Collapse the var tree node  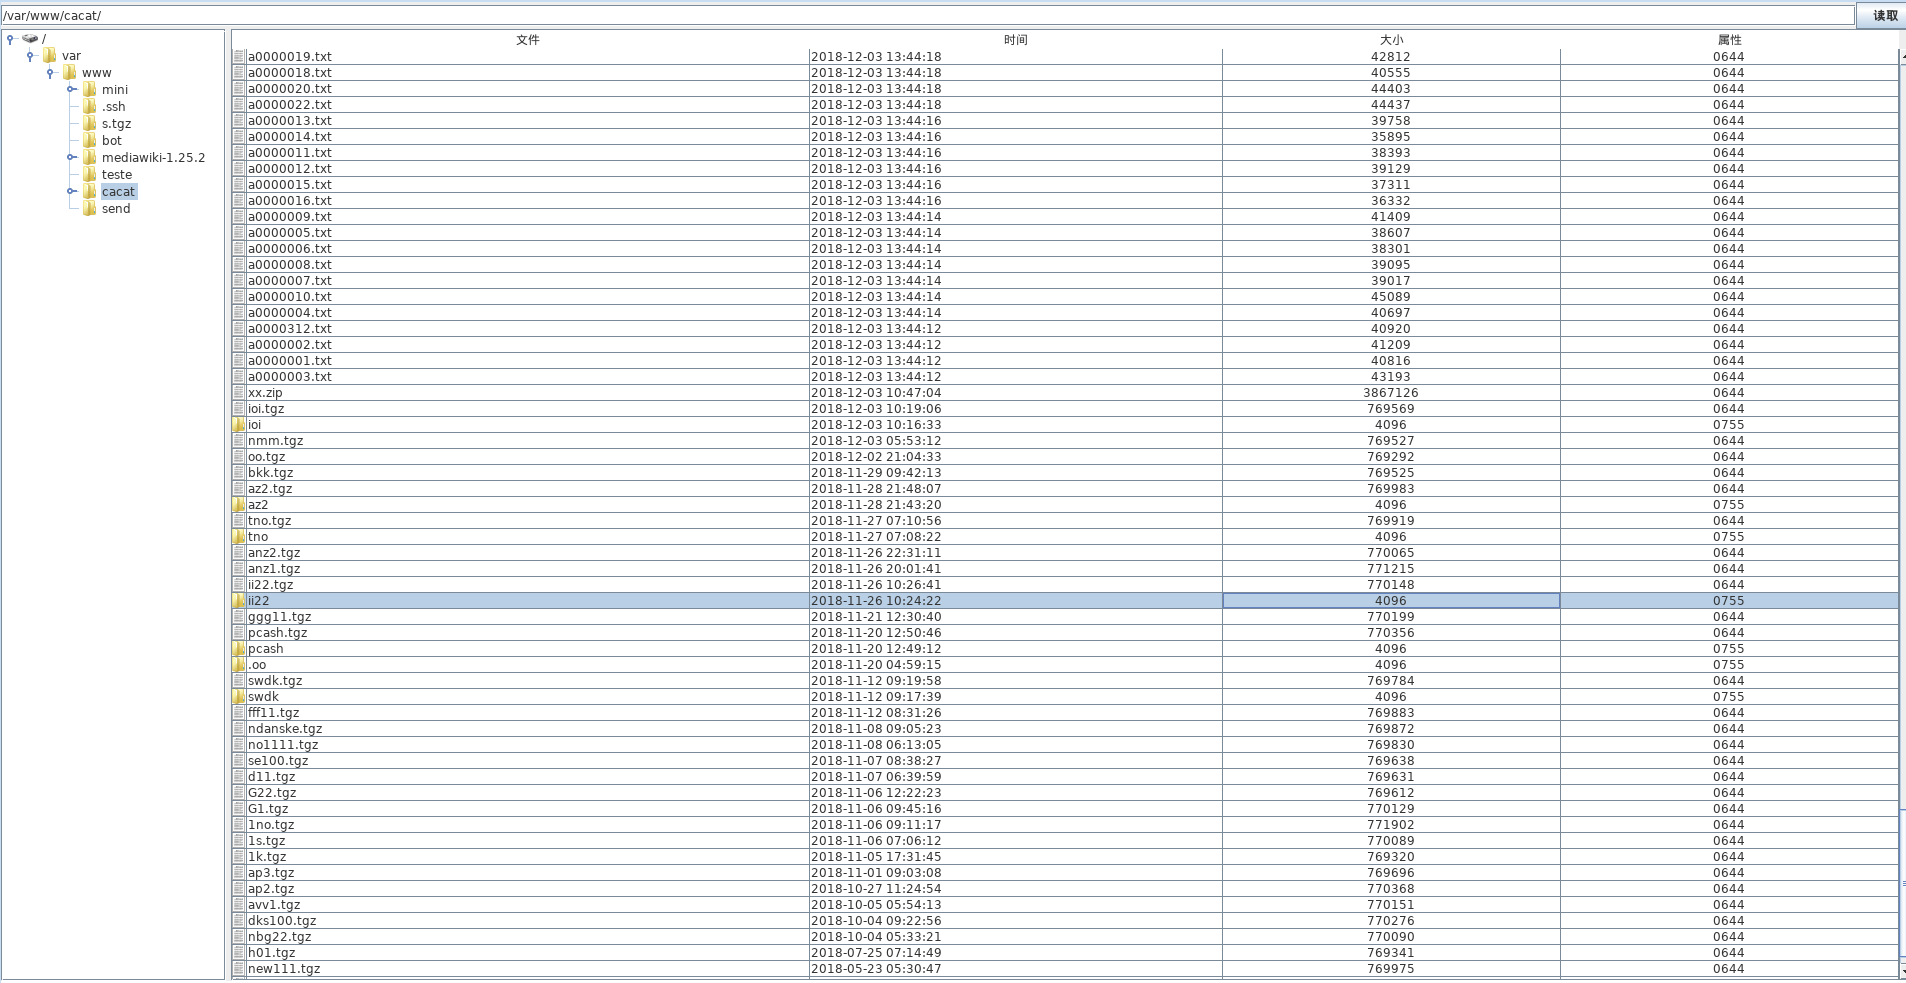(x=30, y=56)
